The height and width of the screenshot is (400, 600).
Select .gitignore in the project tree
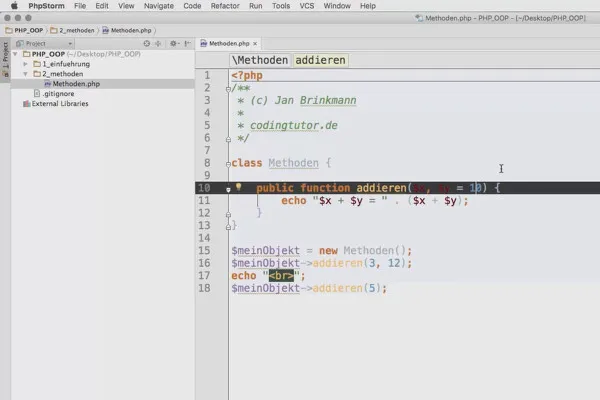58,93
